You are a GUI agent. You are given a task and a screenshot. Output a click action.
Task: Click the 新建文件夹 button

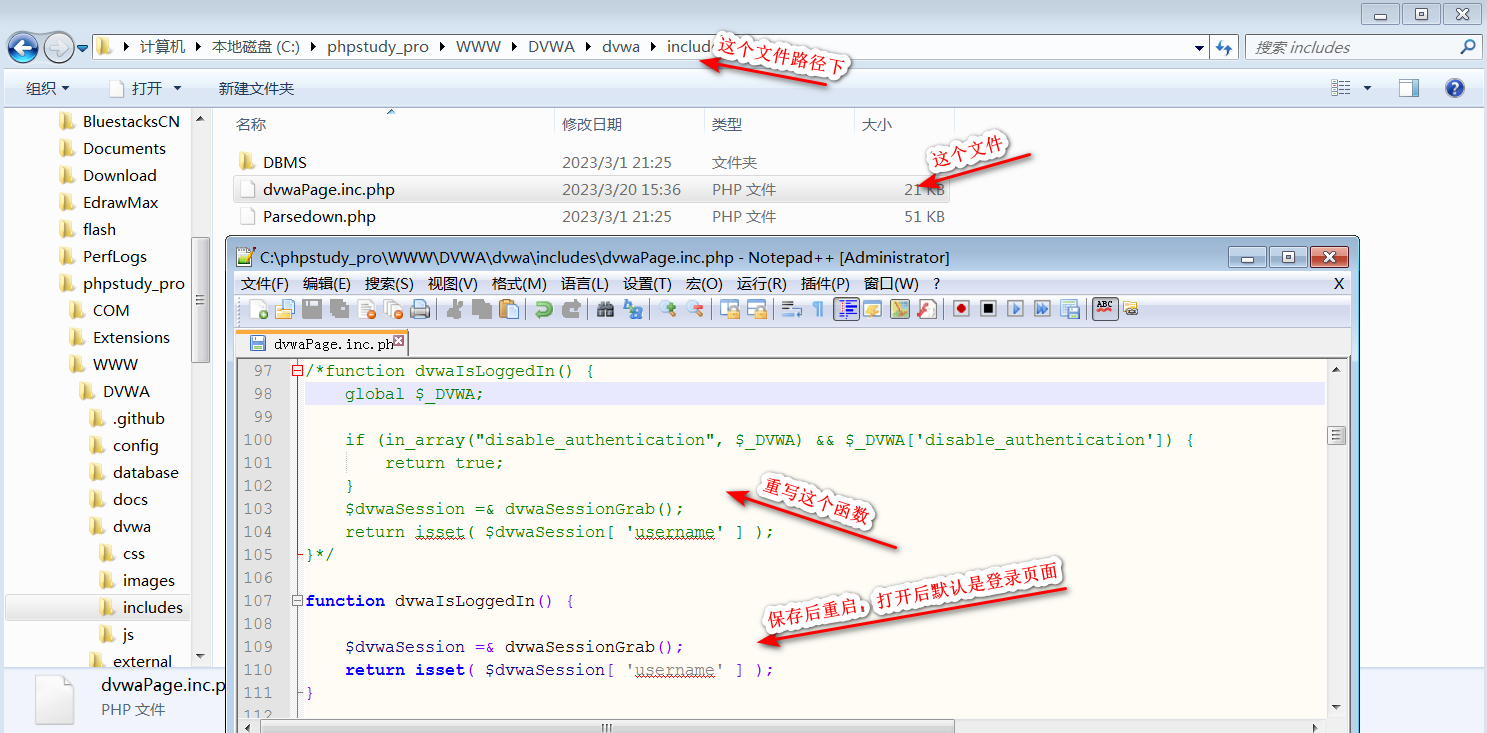point(256,88)
